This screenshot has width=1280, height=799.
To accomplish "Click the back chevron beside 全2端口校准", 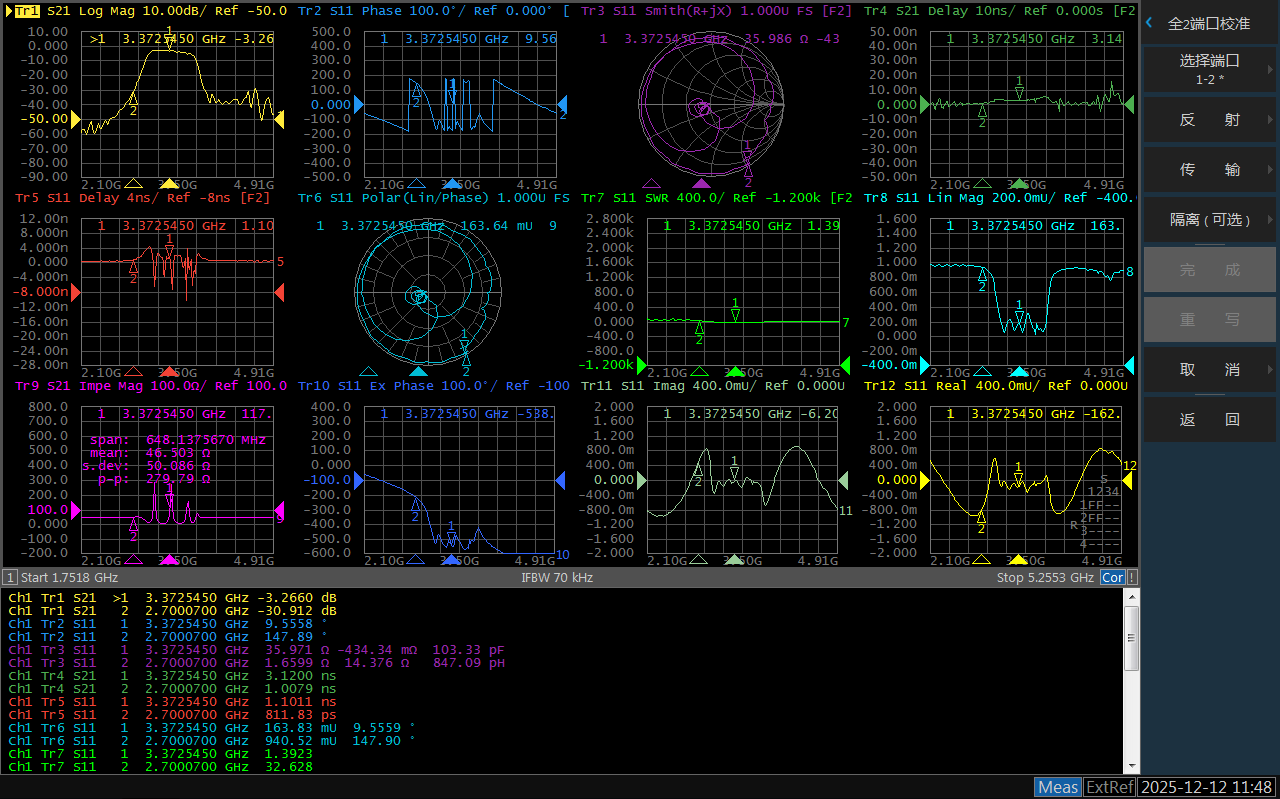I will 1149,22.
